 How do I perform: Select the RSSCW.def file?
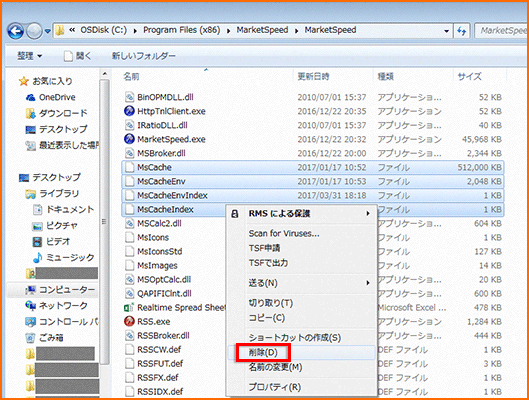click(159, 350)
